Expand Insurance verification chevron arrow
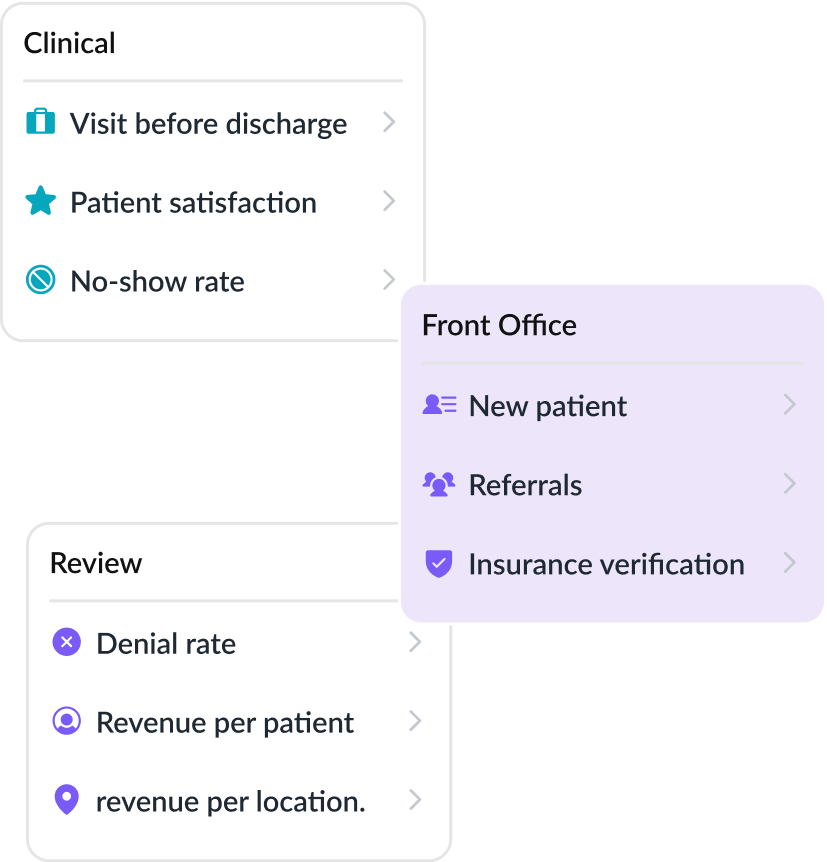Image resolution: width=827 pixels, height=862 pixels. click(x=790, y=563)
